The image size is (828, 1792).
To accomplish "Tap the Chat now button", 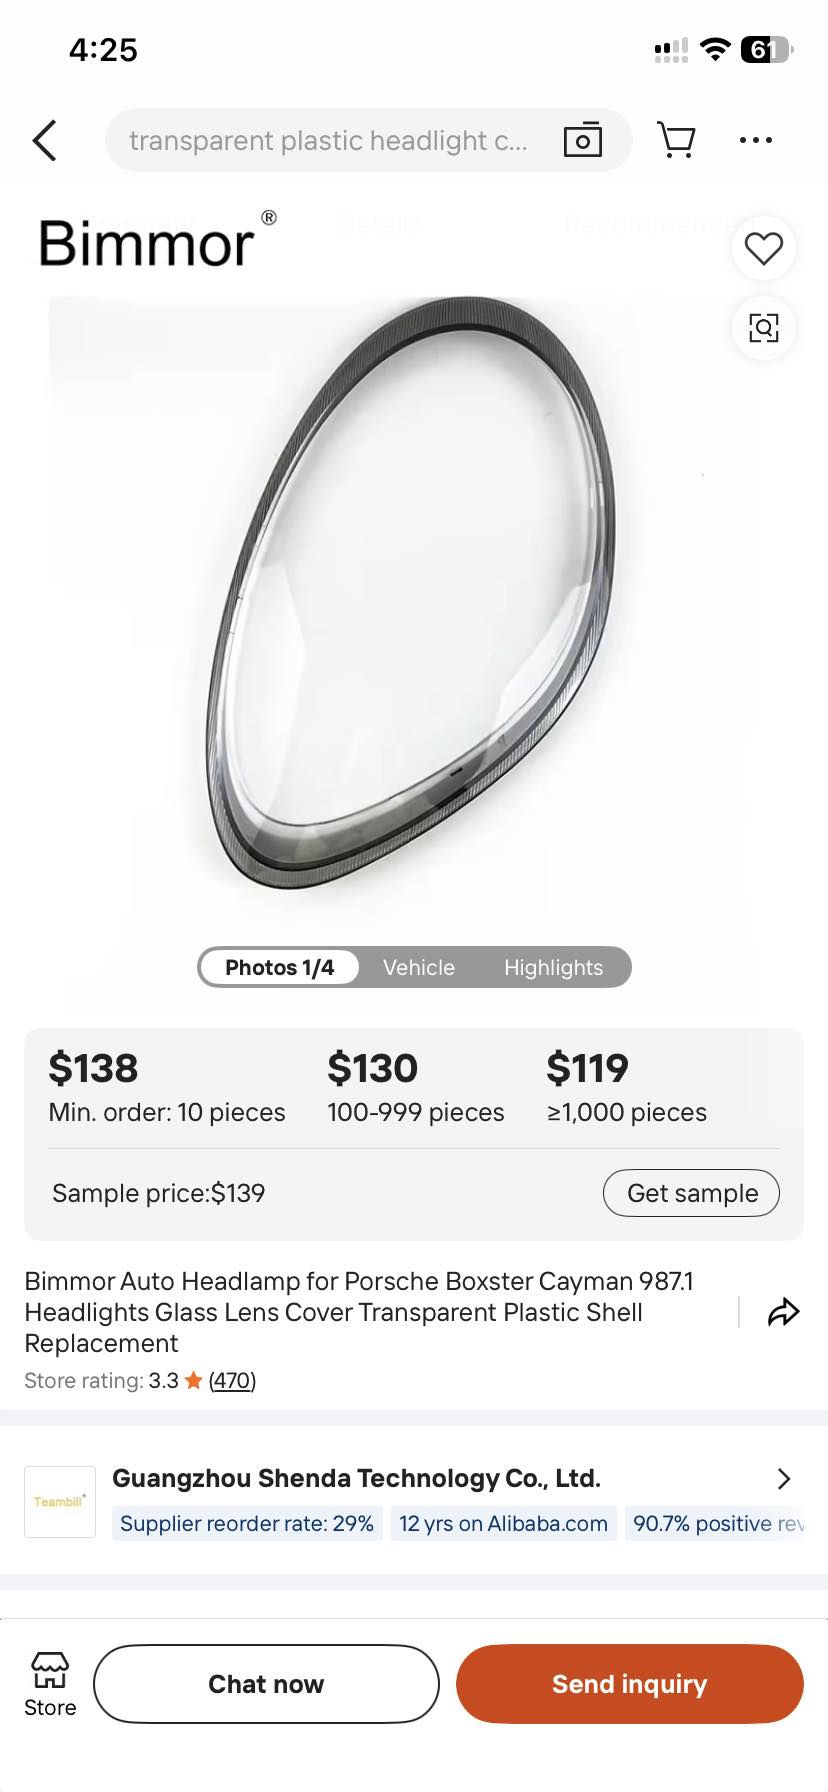I will 266,1684.
